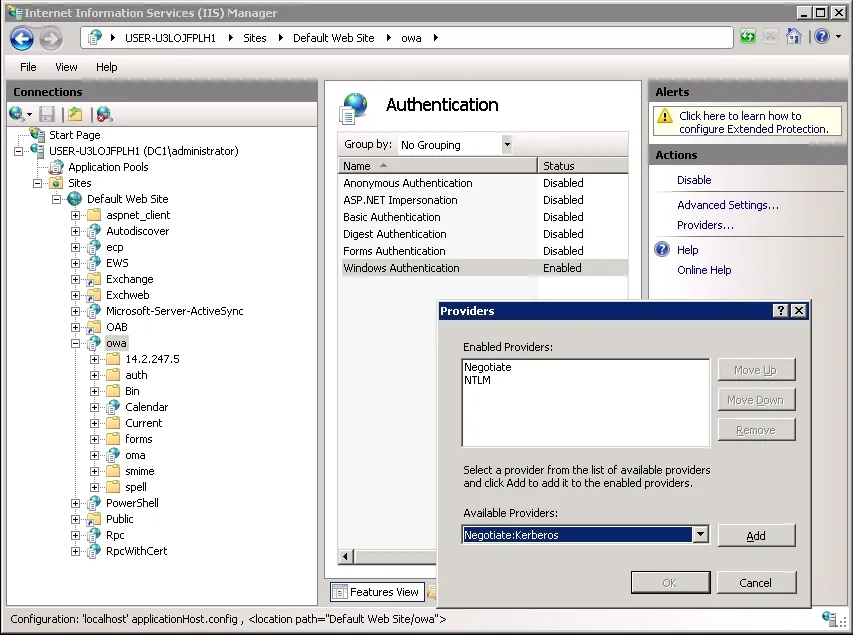This screenshot has width=853, height=635.
Task: Click the Providers dialog question-mark help button
Action: (781, 310)
